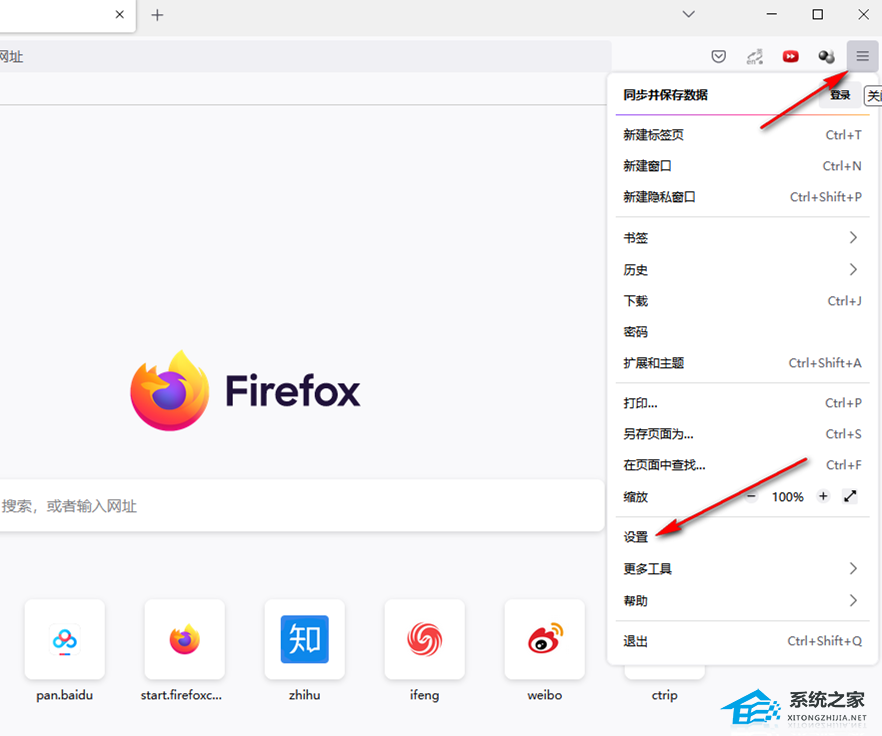Viewport: 882px width, 736px height.
Task: Open the pan.baidu shortcut tile
Action: click(x=65, y=639)
